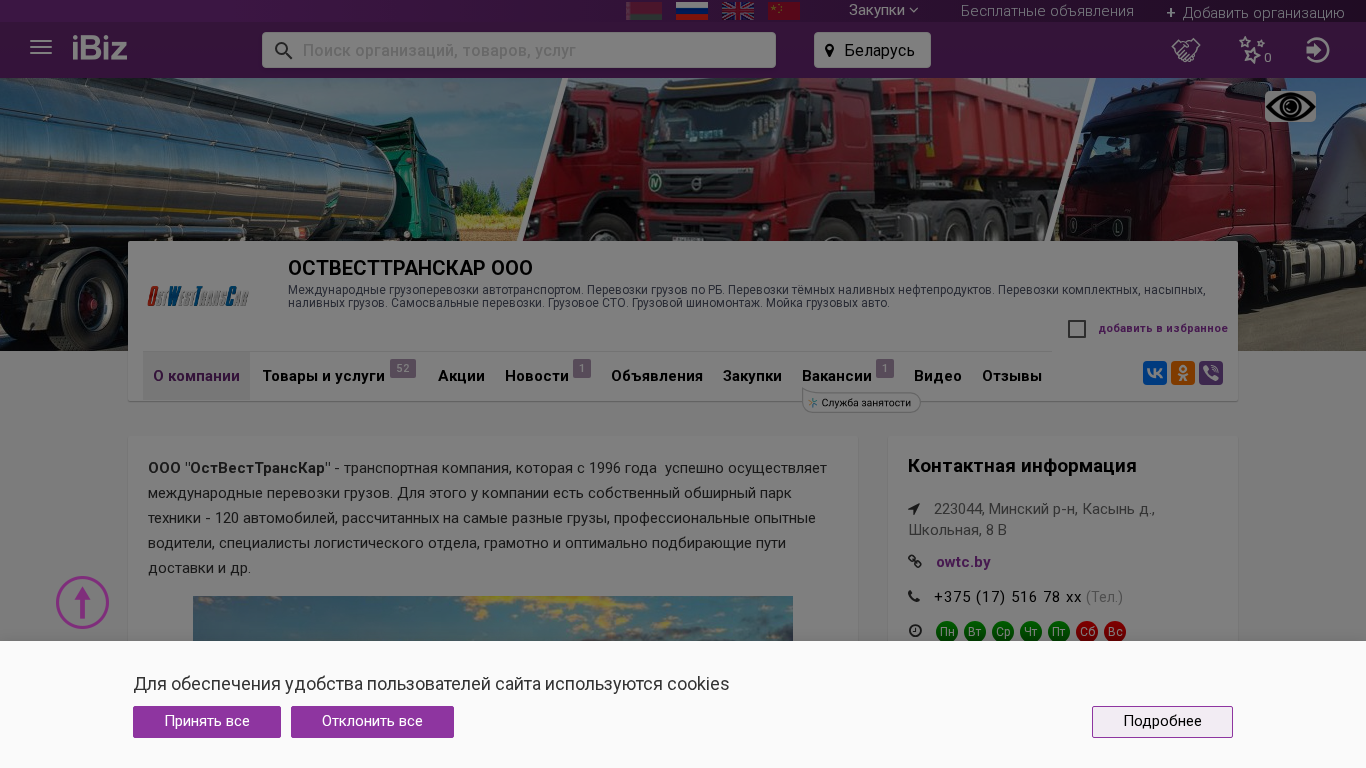Select the Вс day-off indicator
This screenshot has width=1366, height=768.
point(1115,632)
